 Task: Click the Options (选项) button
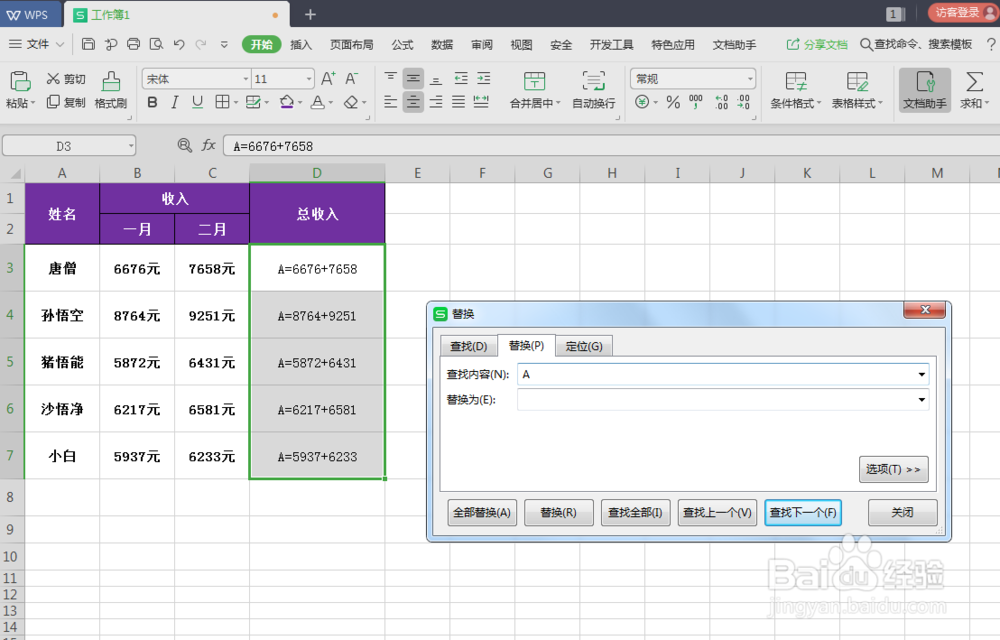click(x=893, y=469)
